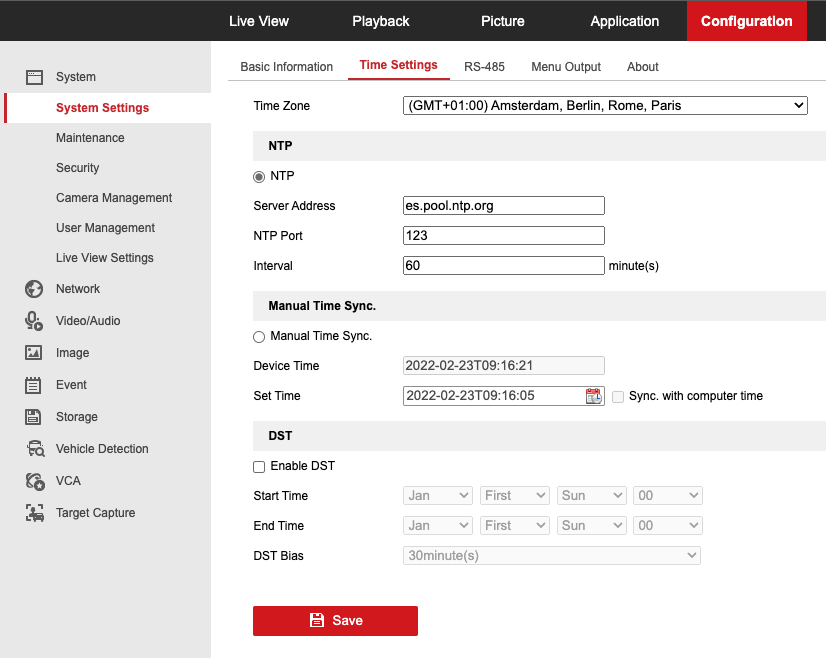Open Network section via globe icon

point(34,289)
